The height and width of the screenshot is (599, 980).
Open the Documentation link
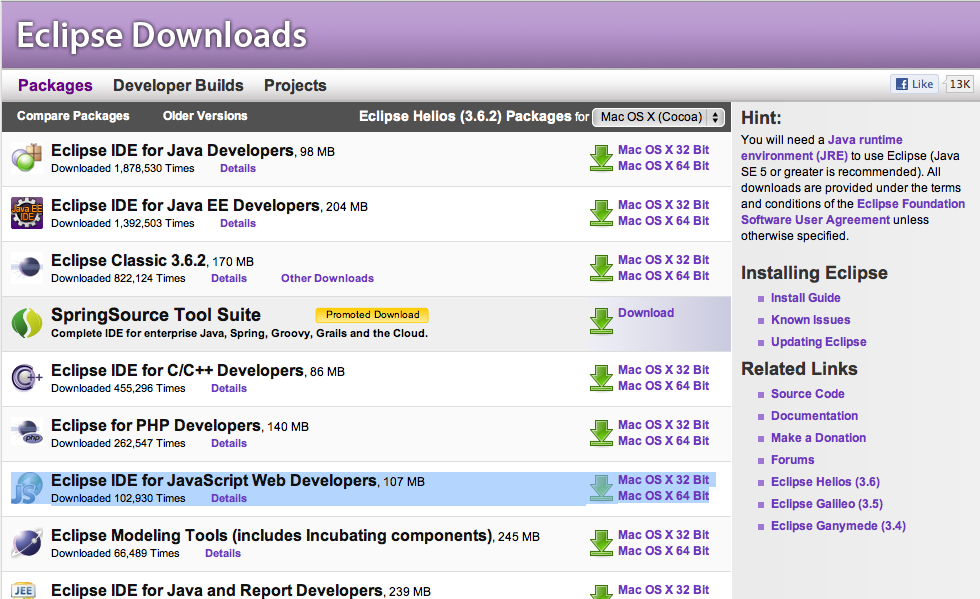point(814,416)
